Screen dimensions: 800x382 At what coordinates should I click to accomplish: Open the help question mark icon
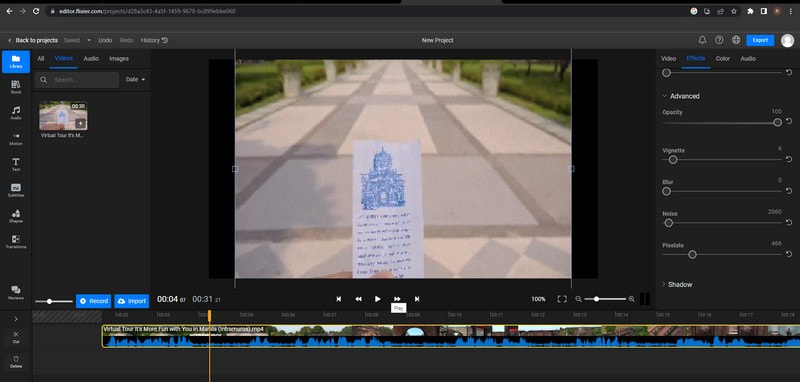tap(719, 40)
